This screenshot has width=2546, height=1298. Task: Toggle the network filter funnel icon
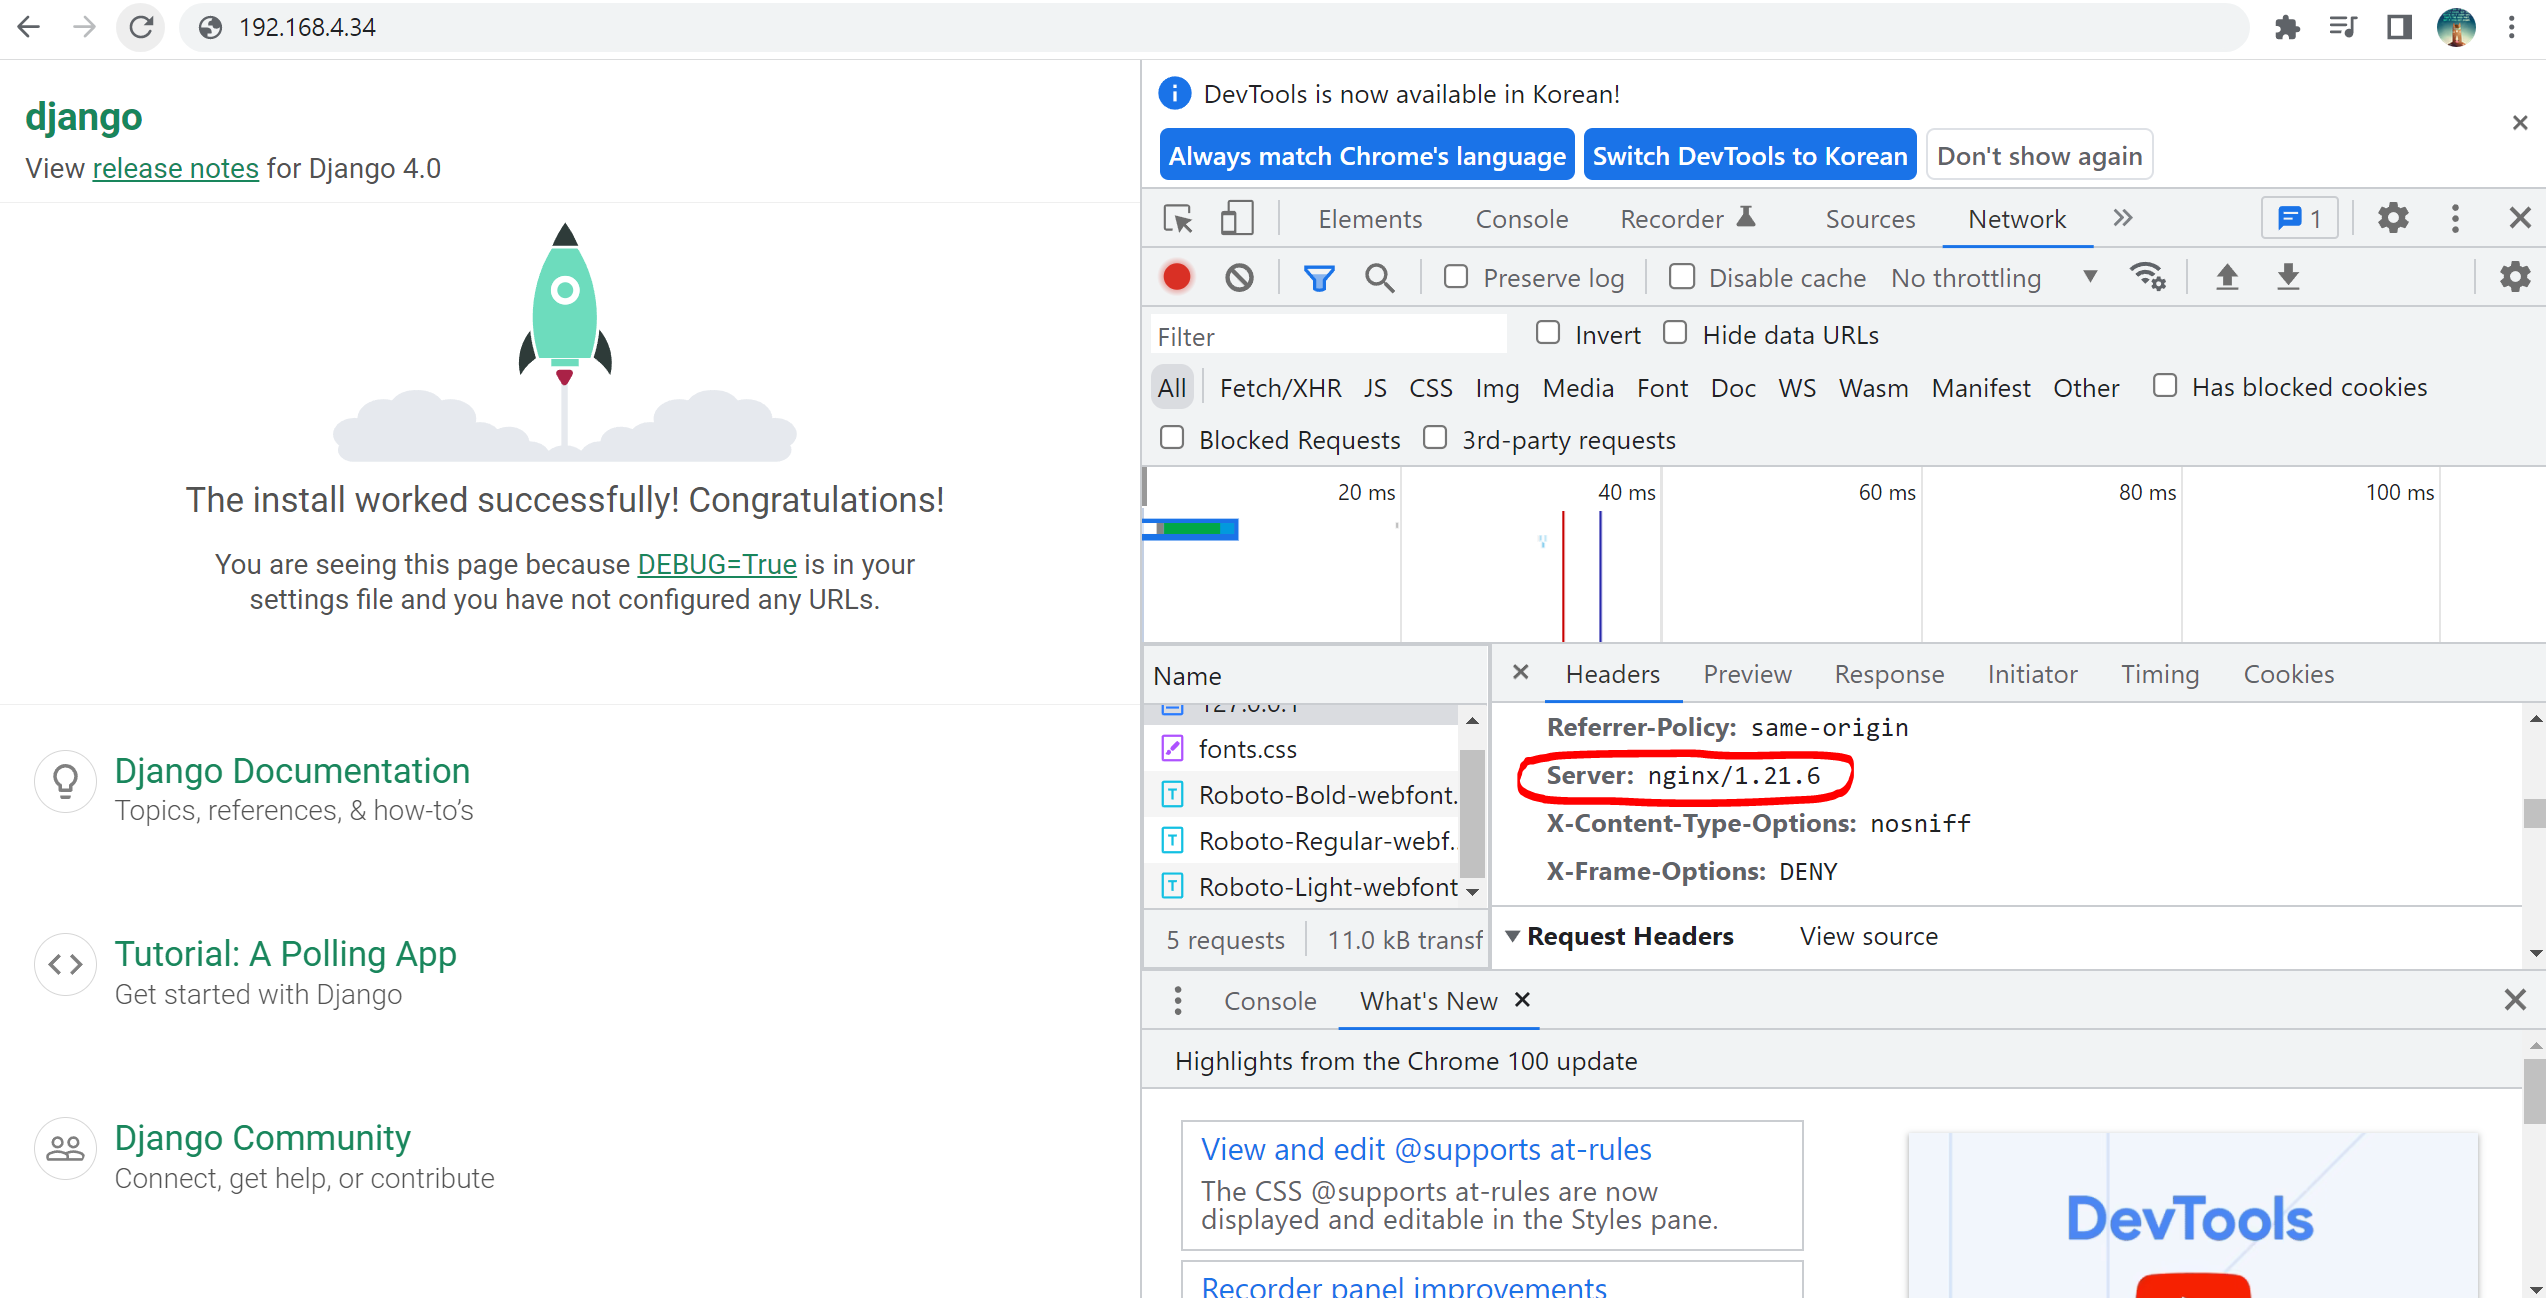pyautogui.click(x=1318, y=277)
